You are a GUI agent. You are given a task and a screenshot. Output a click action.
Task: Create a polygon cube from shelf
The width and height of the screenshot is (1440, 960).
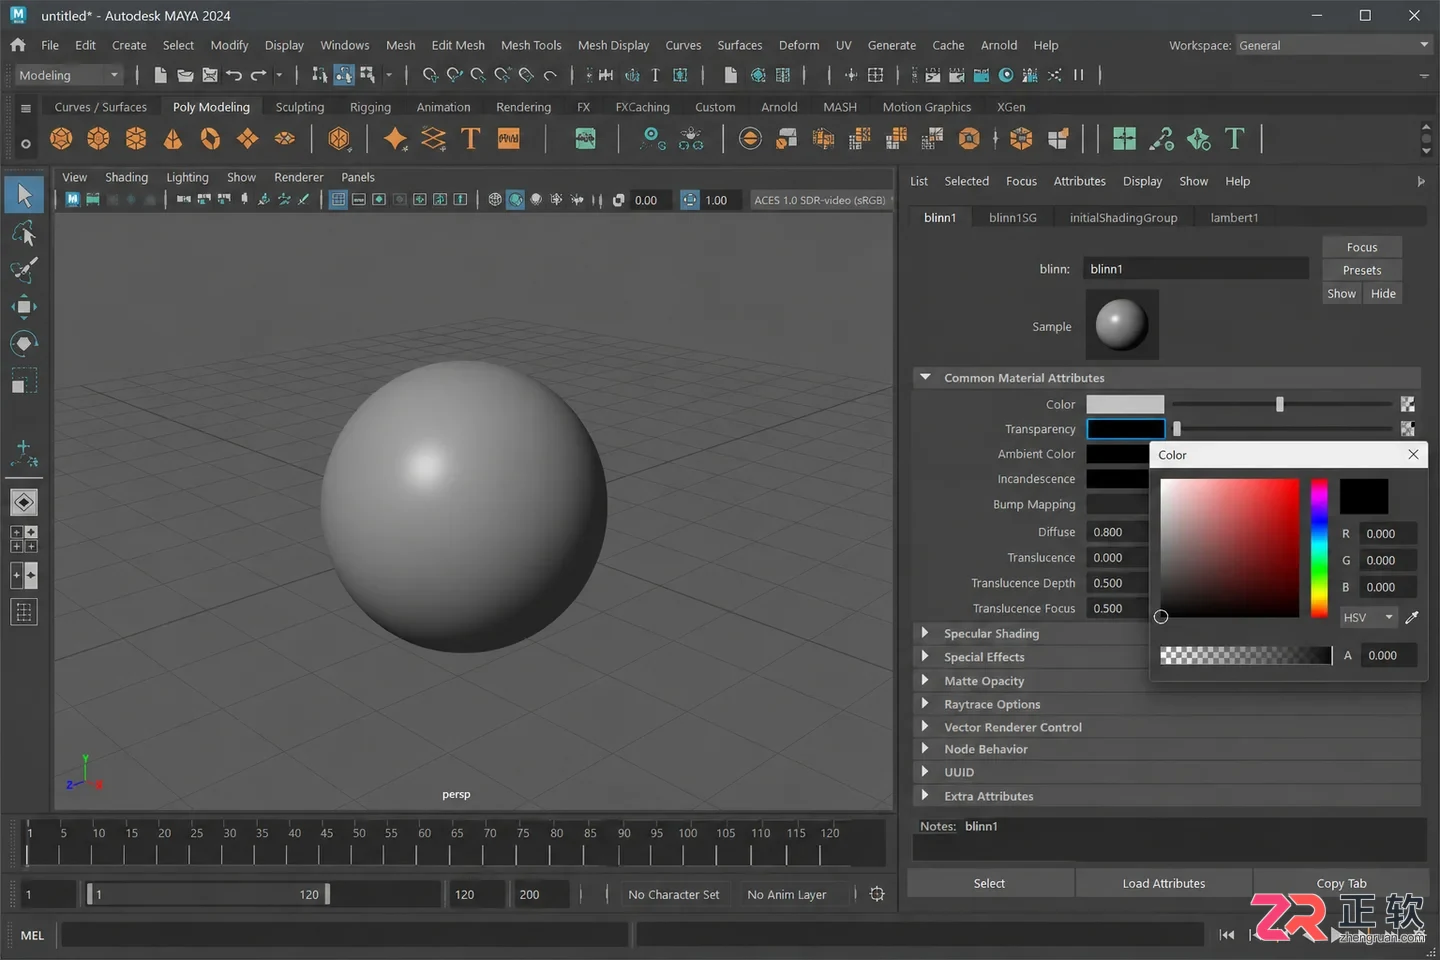coord(98,139)
